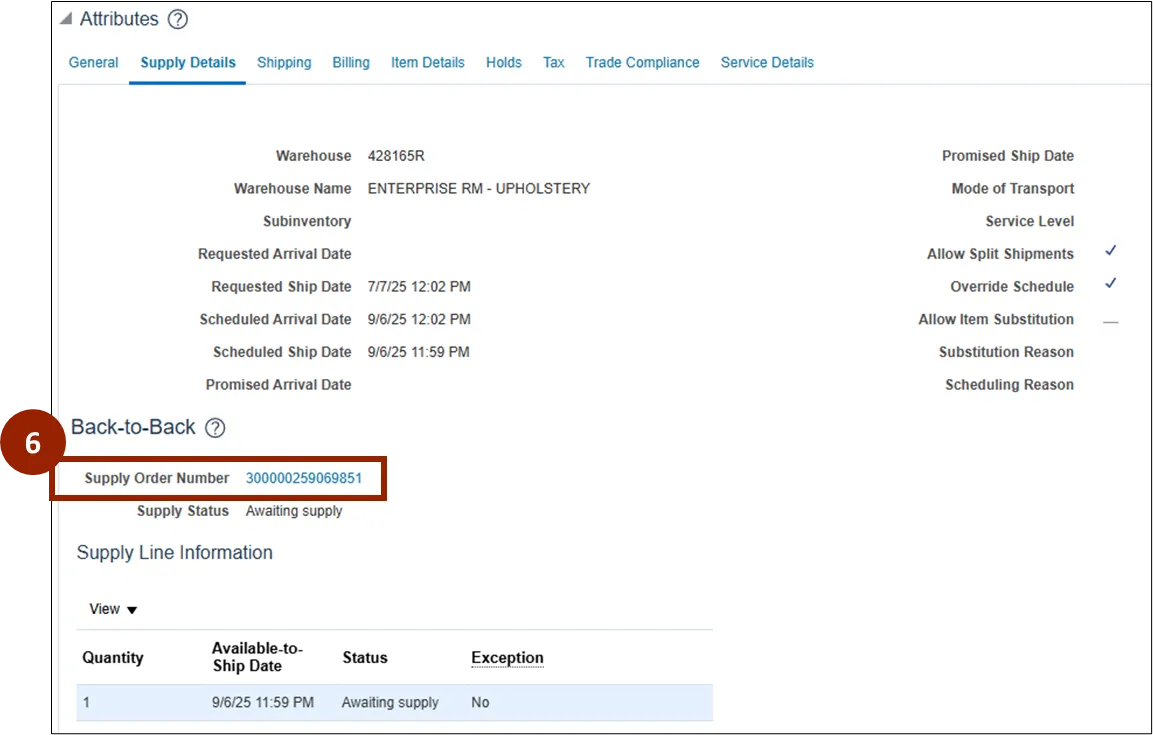
Task: Click the help icon next to Attributes
Action: [x=177, y=19]
